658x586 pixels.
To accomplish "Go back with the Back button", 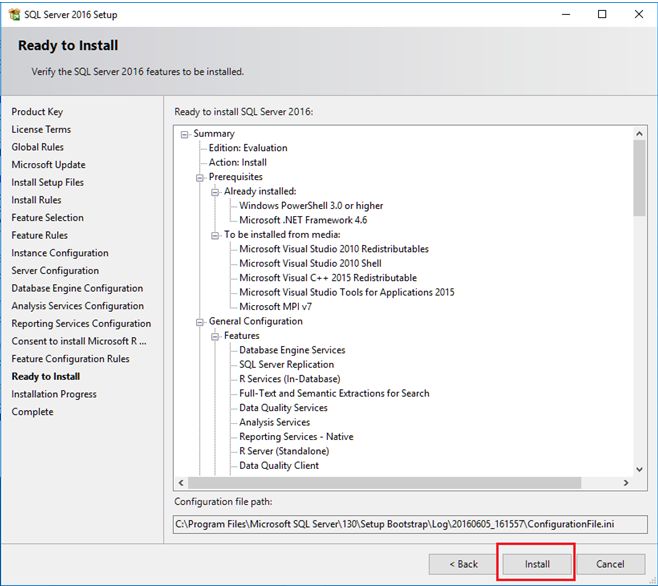I will tap(461, 564).
